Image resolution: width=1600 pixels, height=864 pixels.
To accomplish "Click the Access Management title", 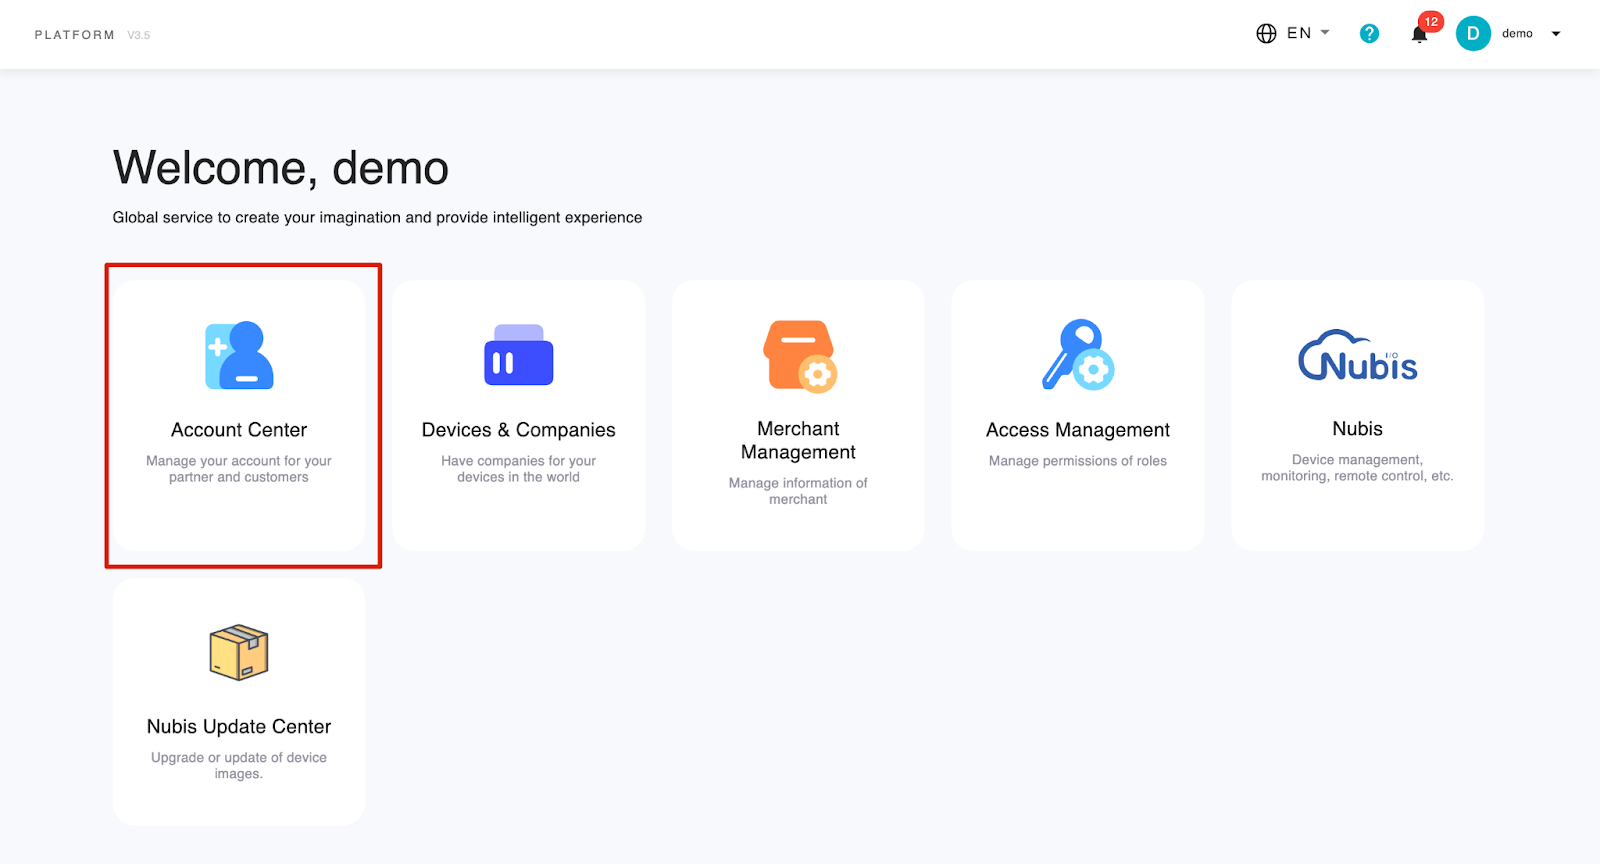I will click(1078, 430).
